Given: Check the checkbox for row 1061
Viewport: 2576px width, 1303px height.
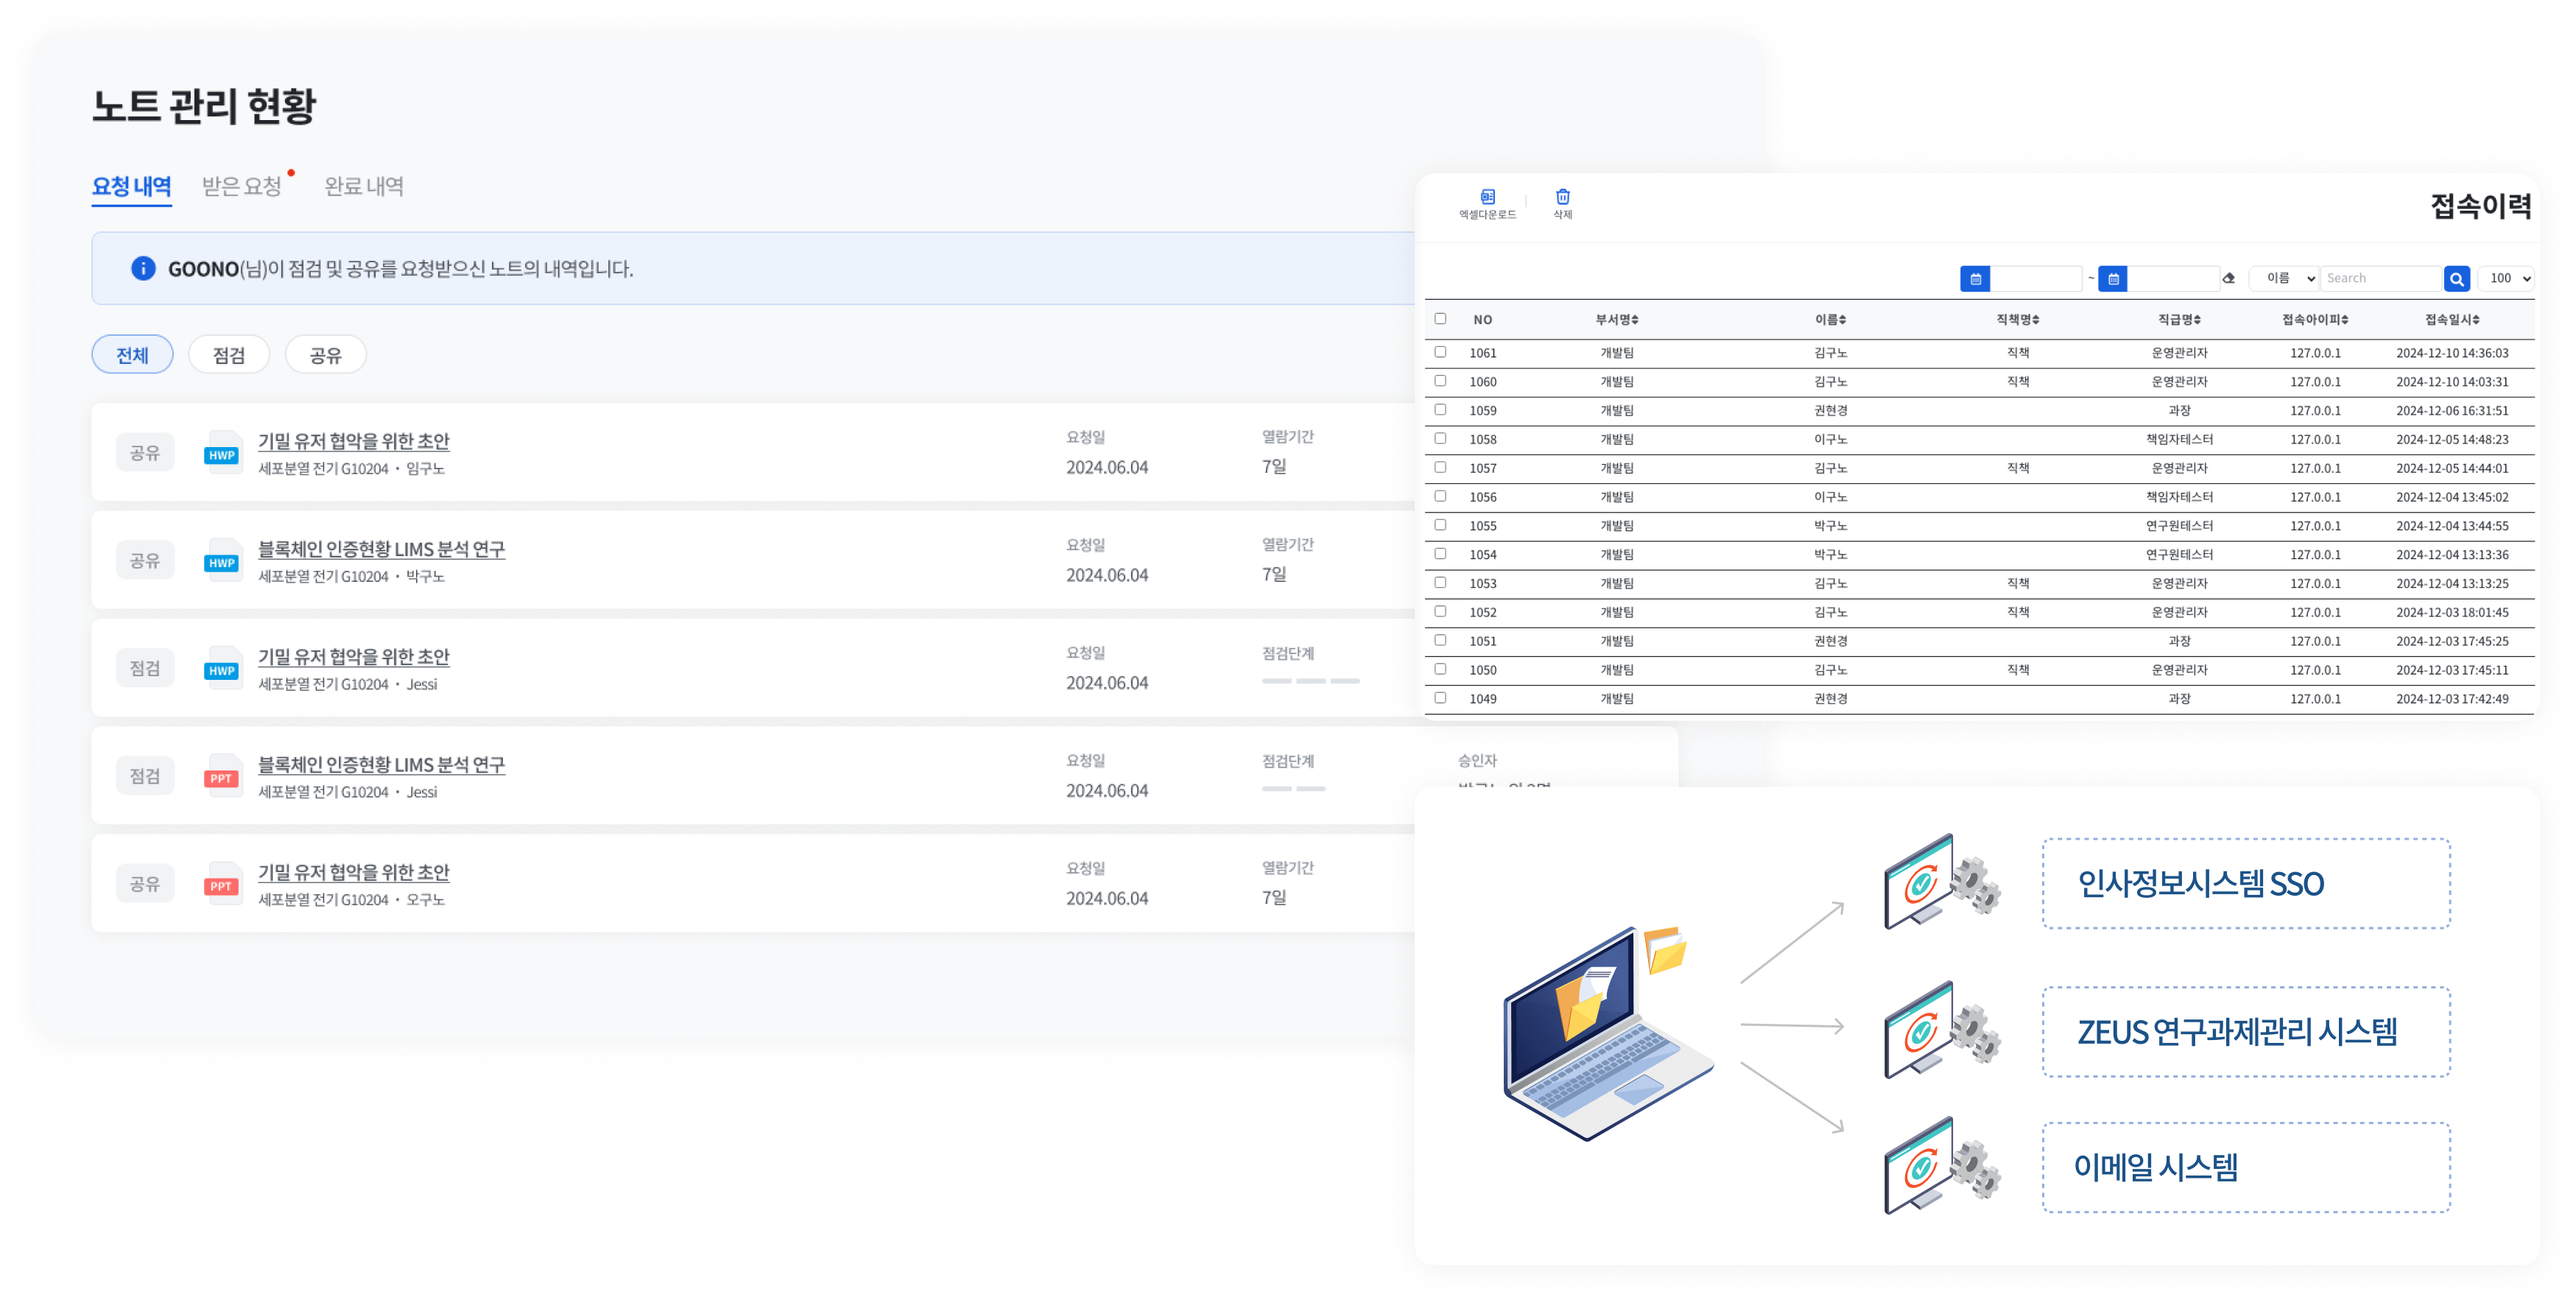Looking at the screenshot, I should click(x=1441, y=352).
